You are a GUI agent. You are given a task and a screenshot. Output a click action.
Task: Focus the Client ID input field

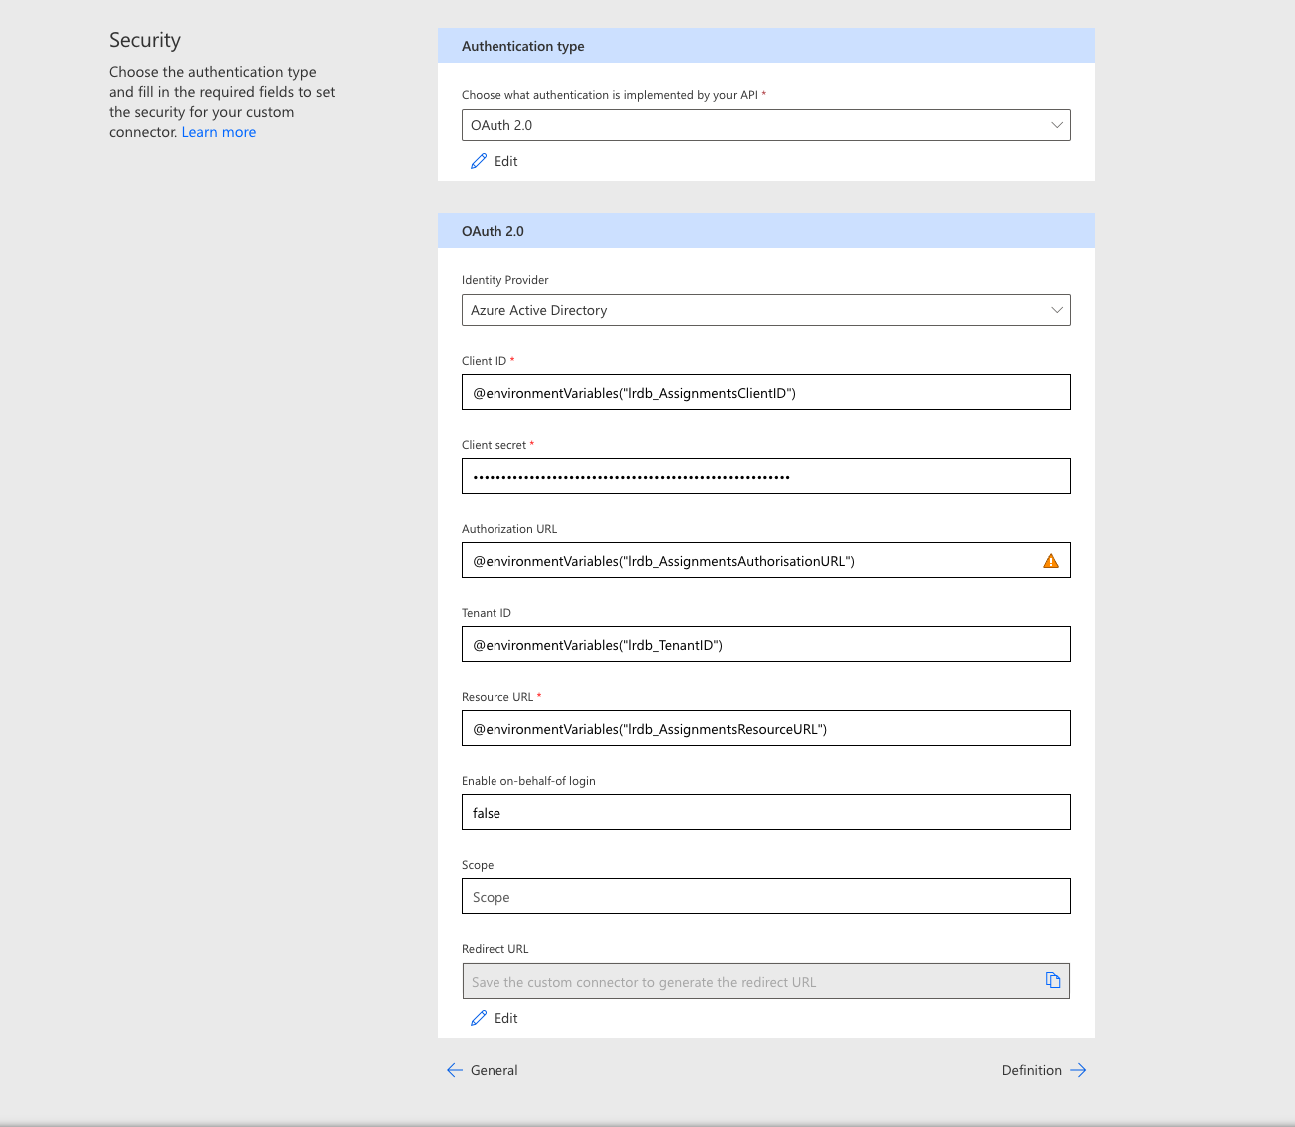pos(766,392)
